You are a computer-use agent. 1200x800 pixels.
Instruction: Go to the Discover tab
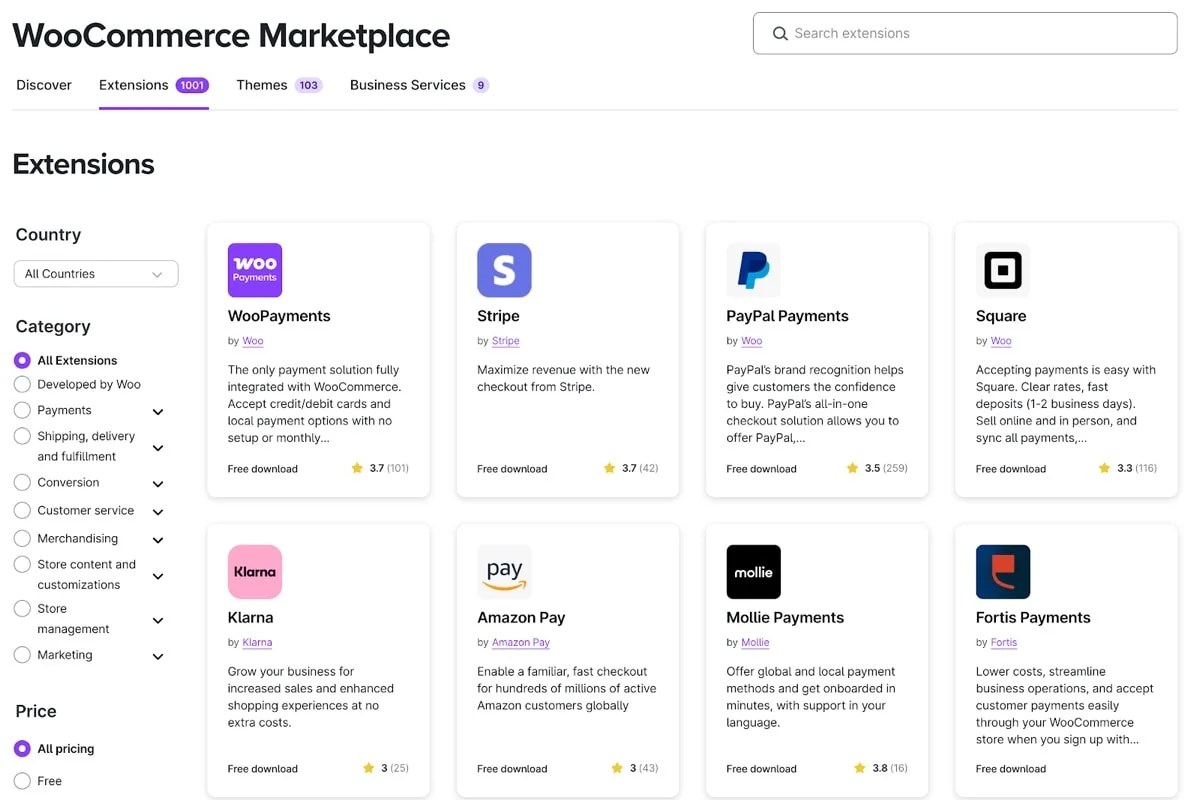pos(44,85)
